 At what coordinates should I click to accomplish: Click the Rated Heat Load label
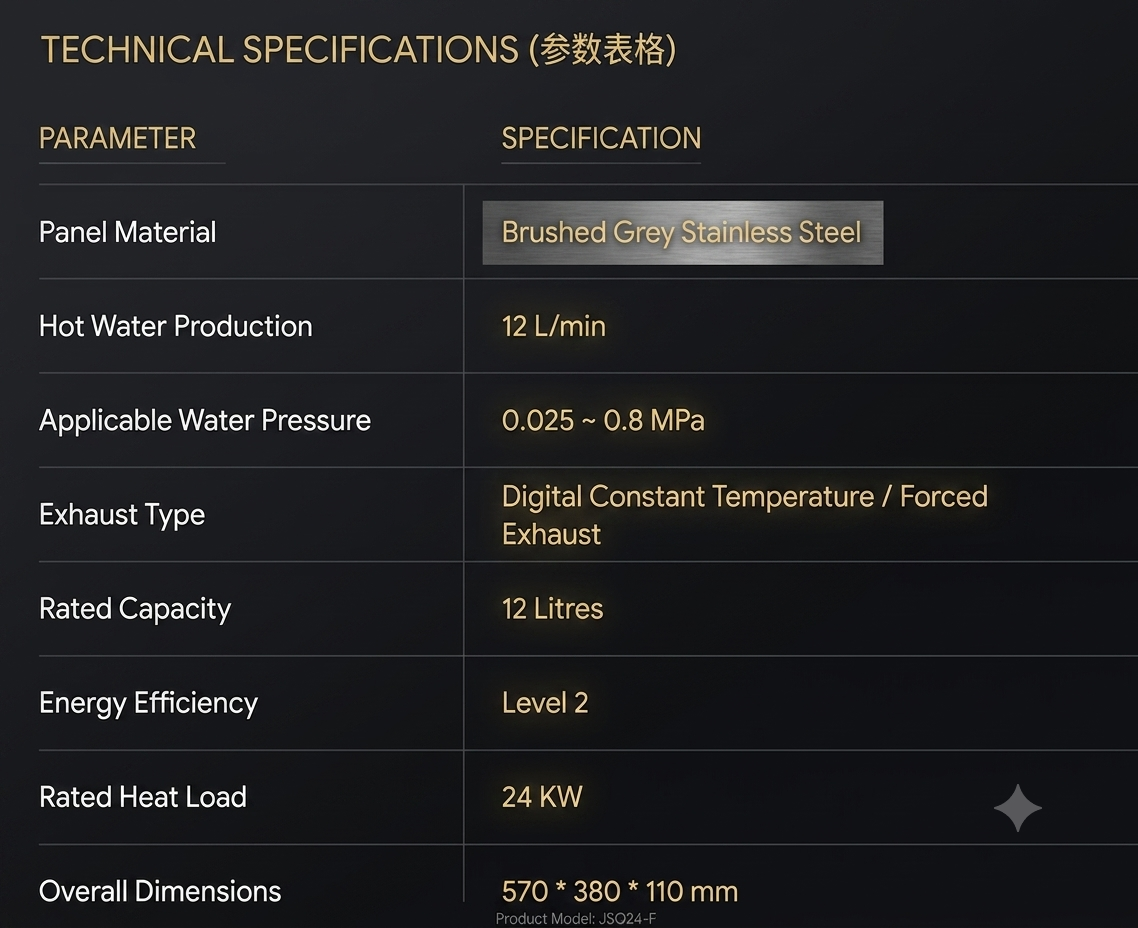coord(143,797)
